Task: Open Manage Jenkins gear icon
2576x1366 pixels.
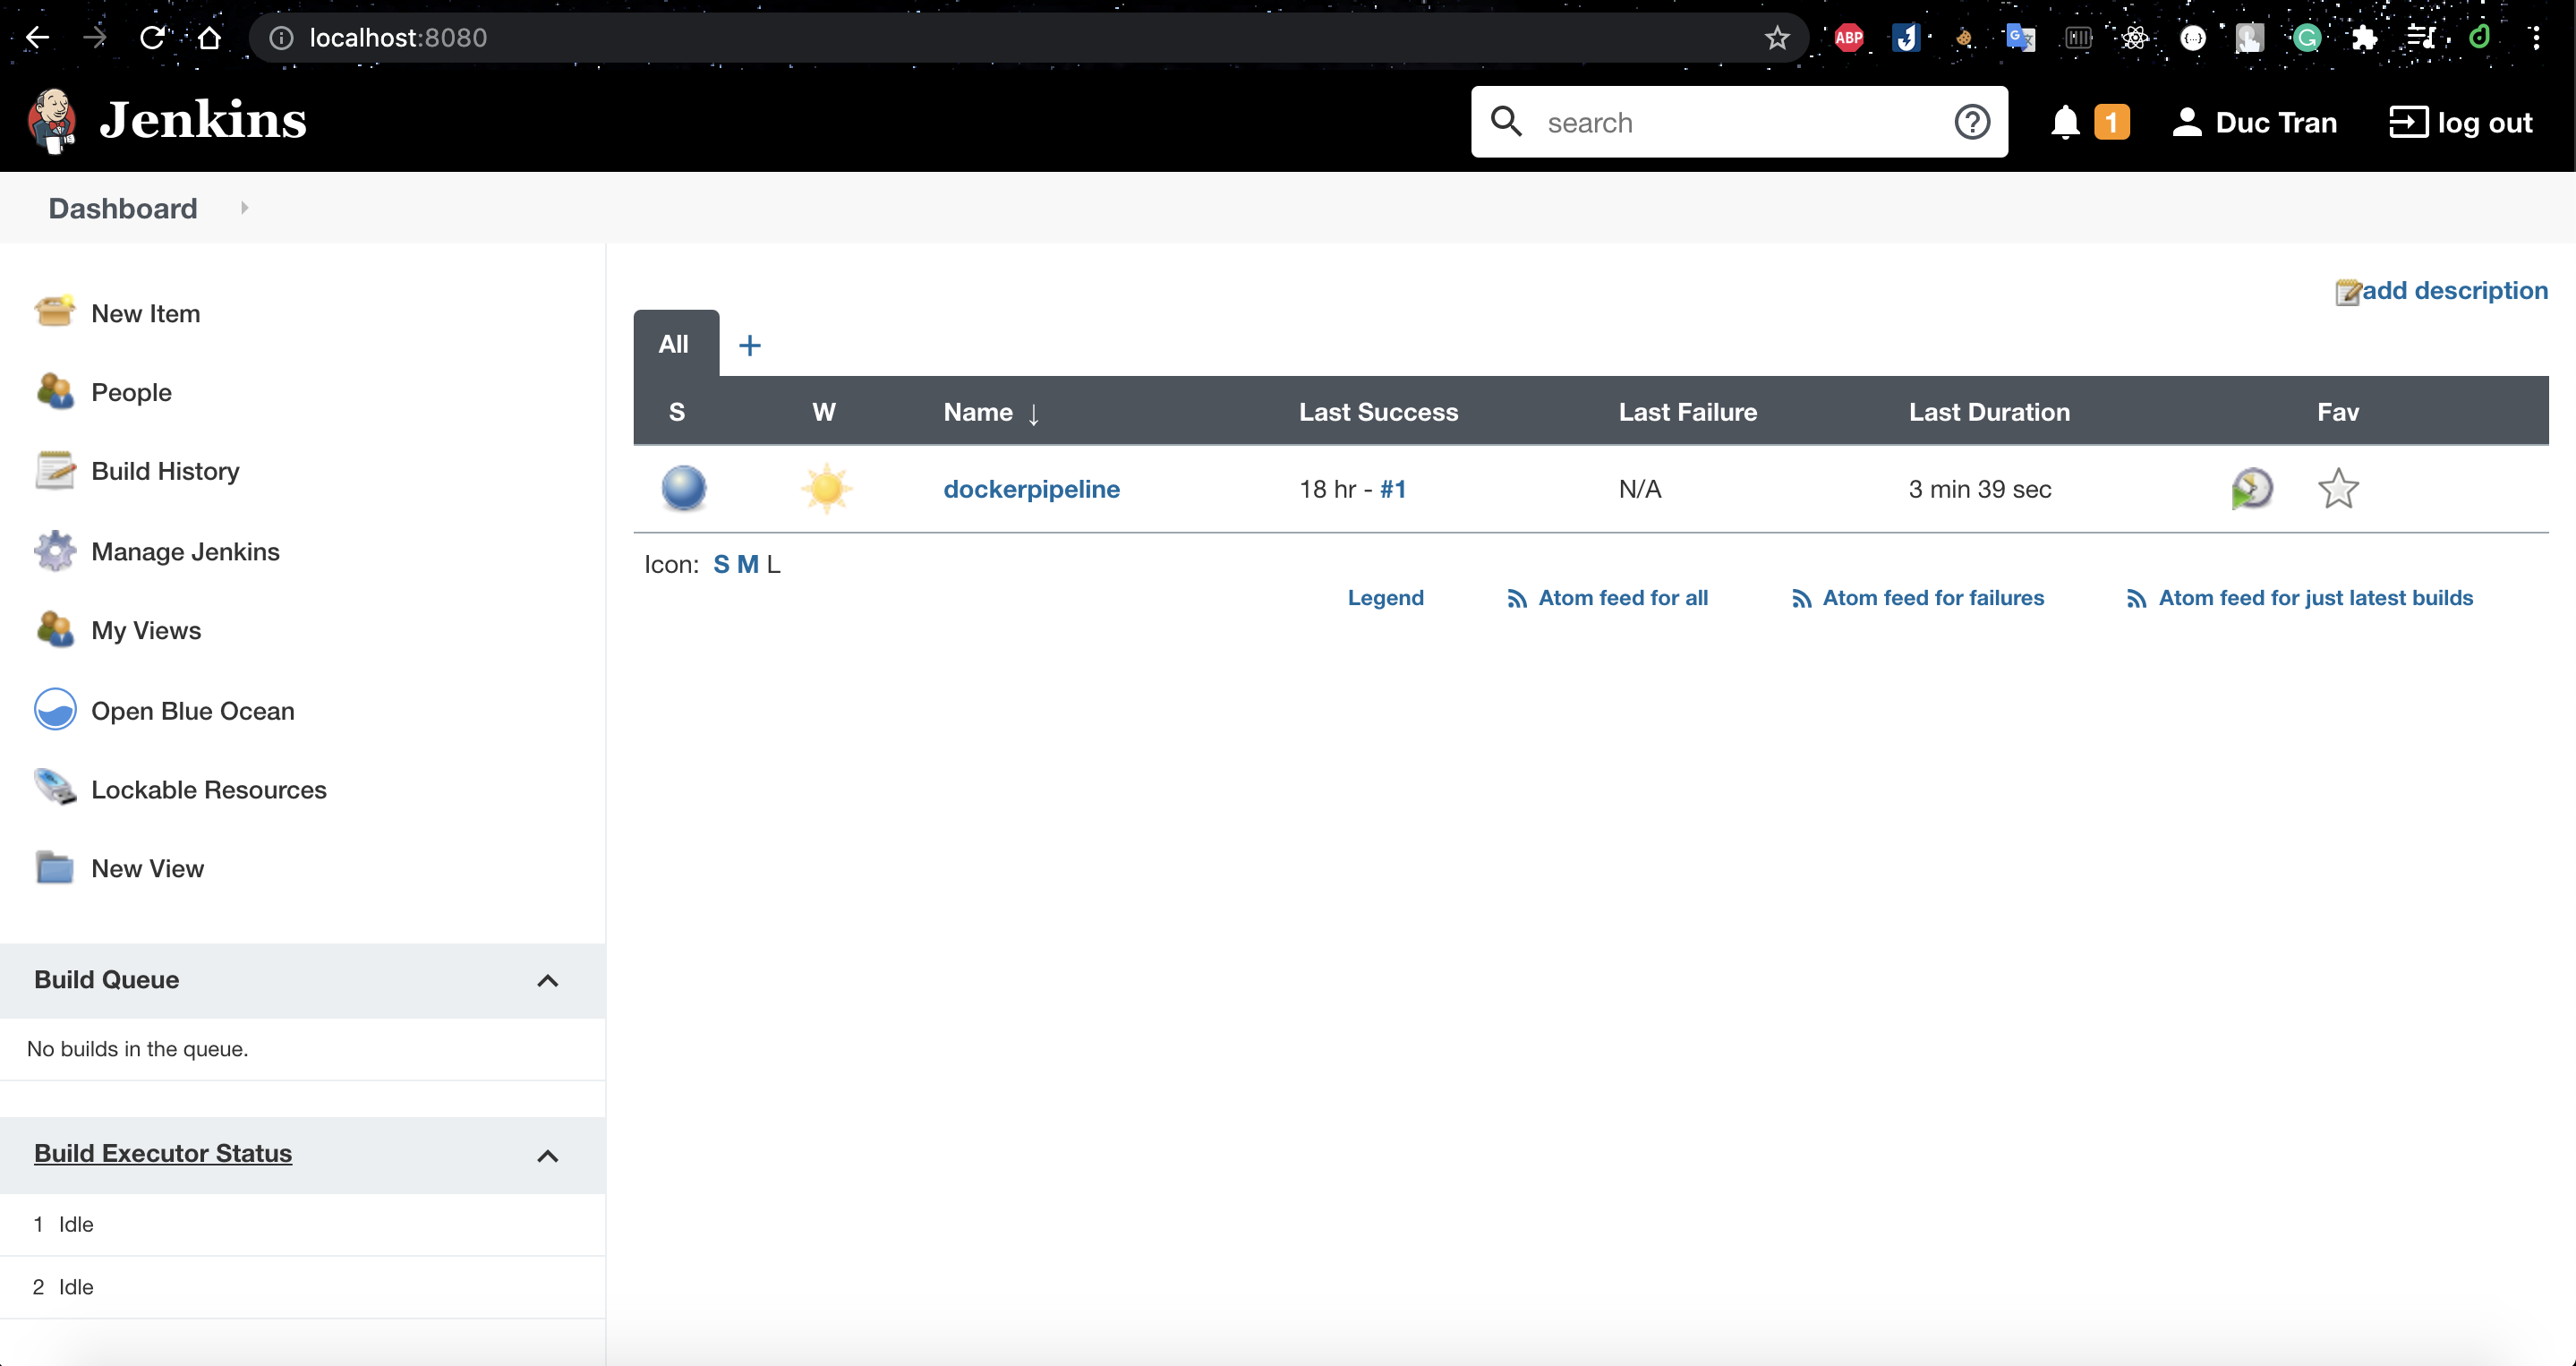Action: [x=54, y=551]
